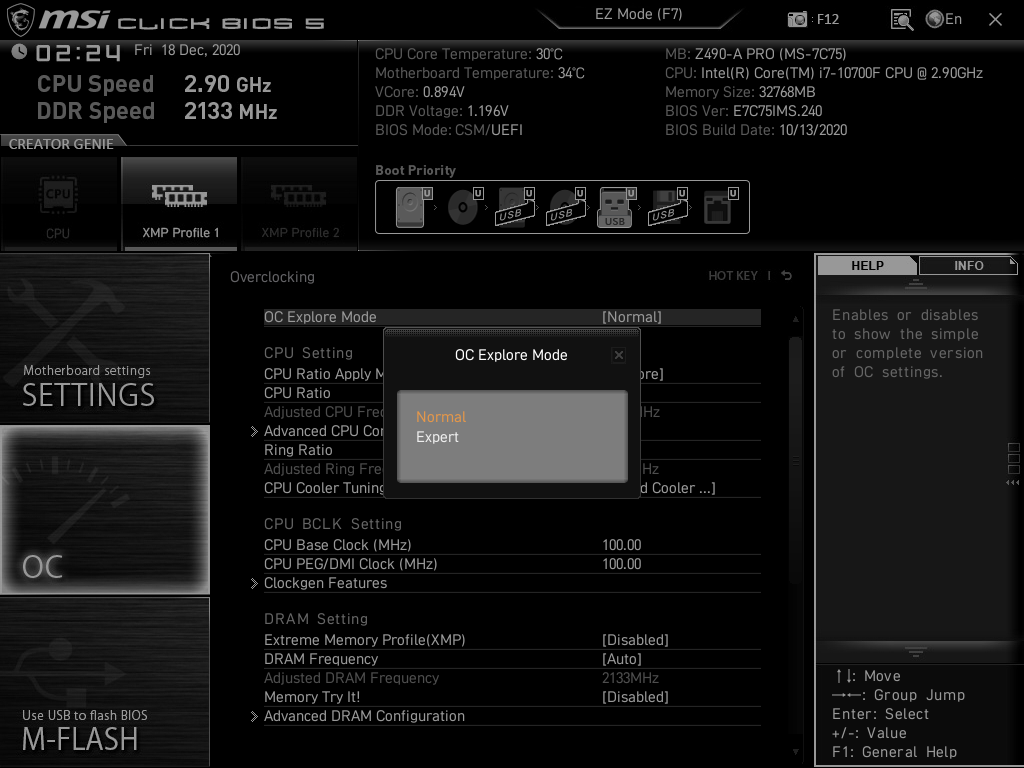Choose Expert in OC Explore Mode list

point(437,437)
